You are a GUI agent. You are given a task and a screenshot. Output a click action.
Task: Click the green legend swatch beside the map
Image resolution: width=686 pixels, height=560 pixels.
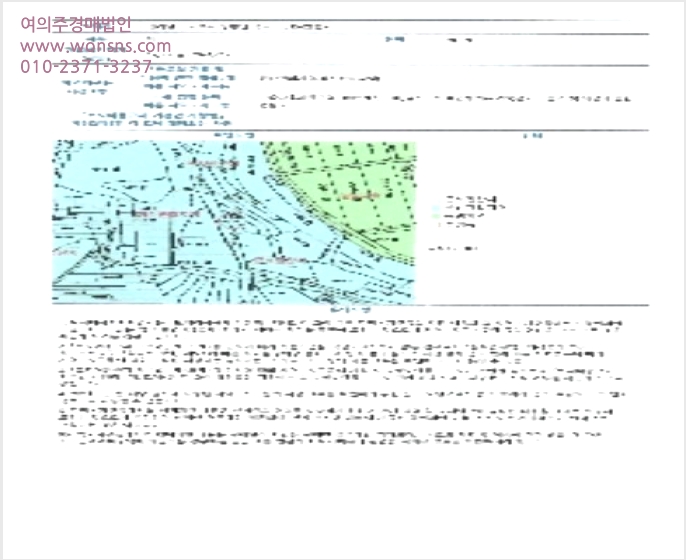pos(436,216)
